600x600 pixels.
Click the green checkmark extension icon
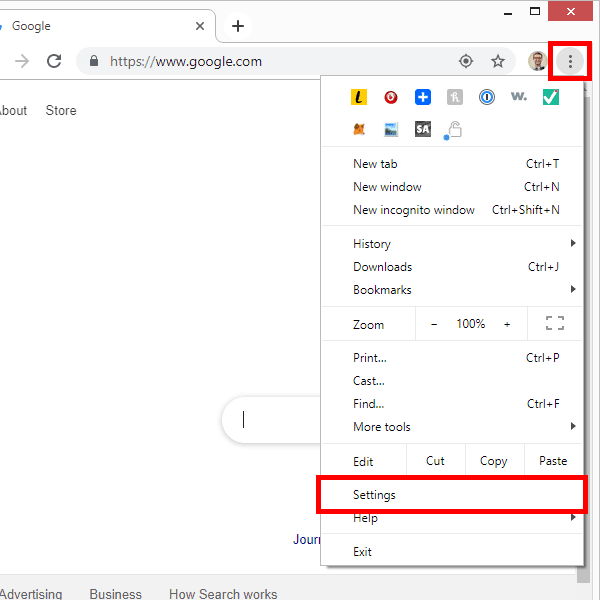[x=551, y=97]
